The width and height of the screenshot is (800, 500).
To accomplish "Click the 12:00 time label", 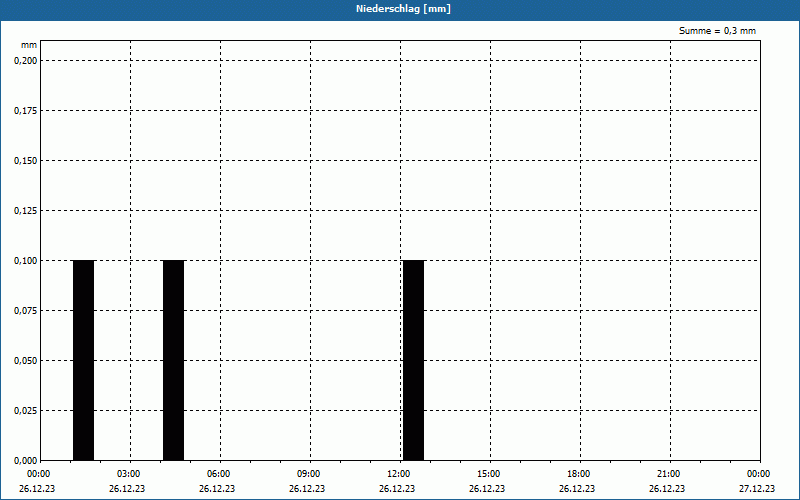I will [x=399, y=474].
